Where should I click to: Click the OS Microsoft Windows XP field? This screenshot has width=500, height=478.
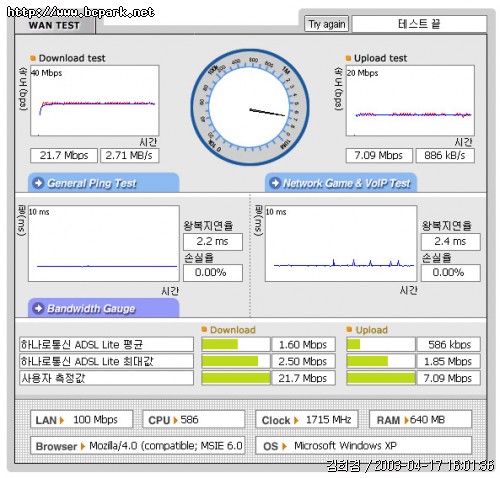coord(364,446)
